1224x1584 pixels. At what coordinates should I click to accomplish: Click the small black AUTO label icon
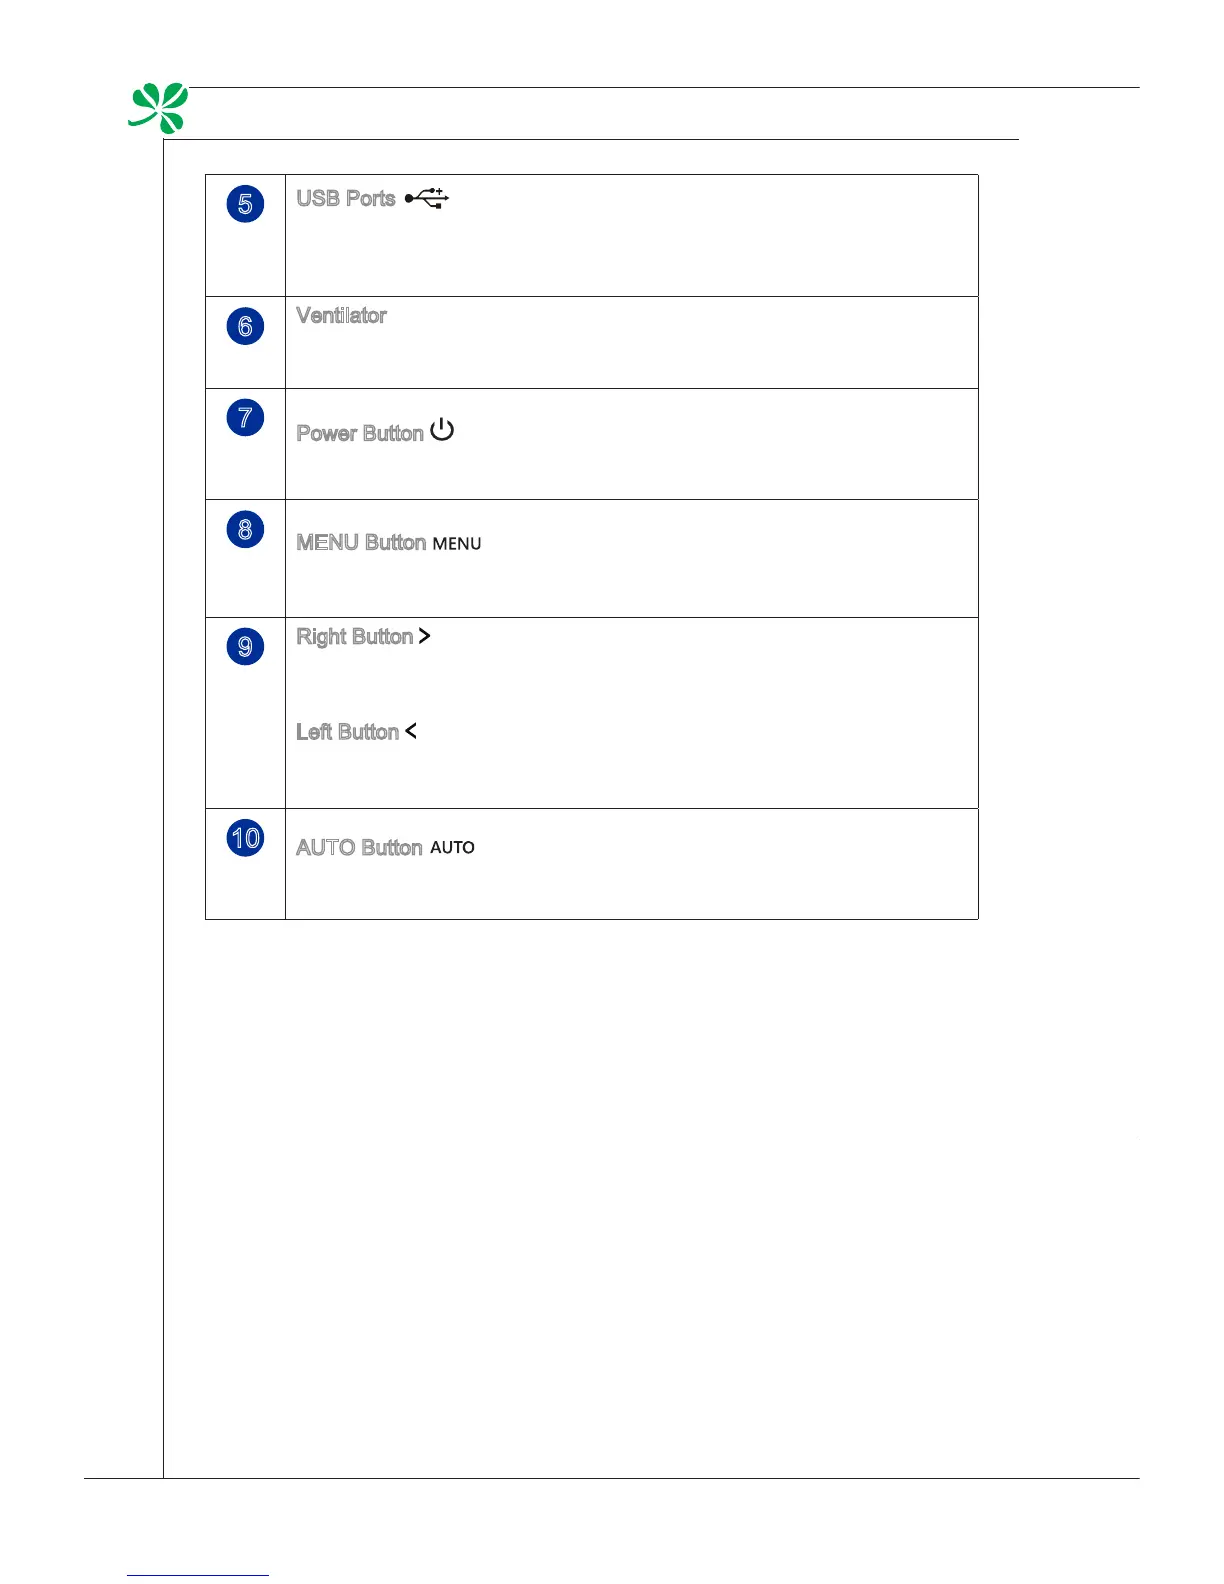click(x=452, y=847)
